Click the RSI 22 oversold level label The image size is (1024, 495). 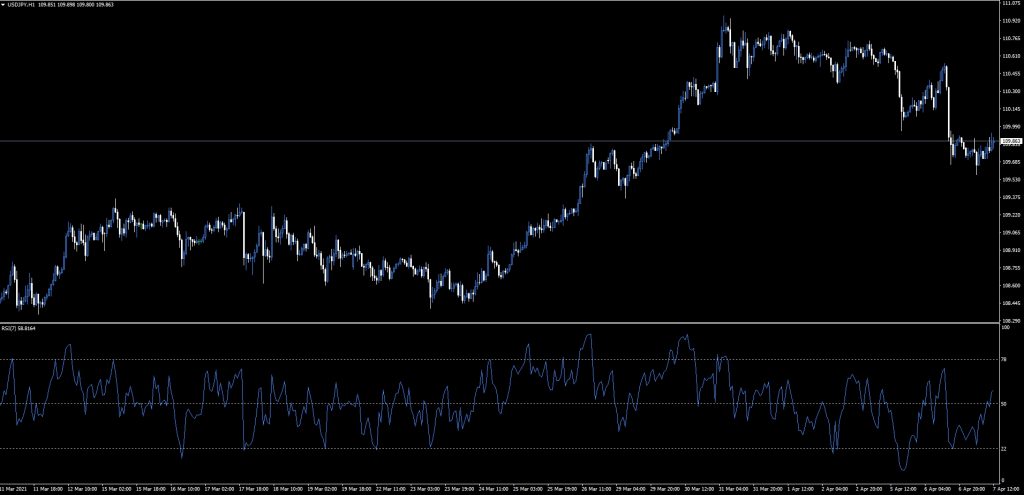pyautogui.click(x=1003, y=448)
